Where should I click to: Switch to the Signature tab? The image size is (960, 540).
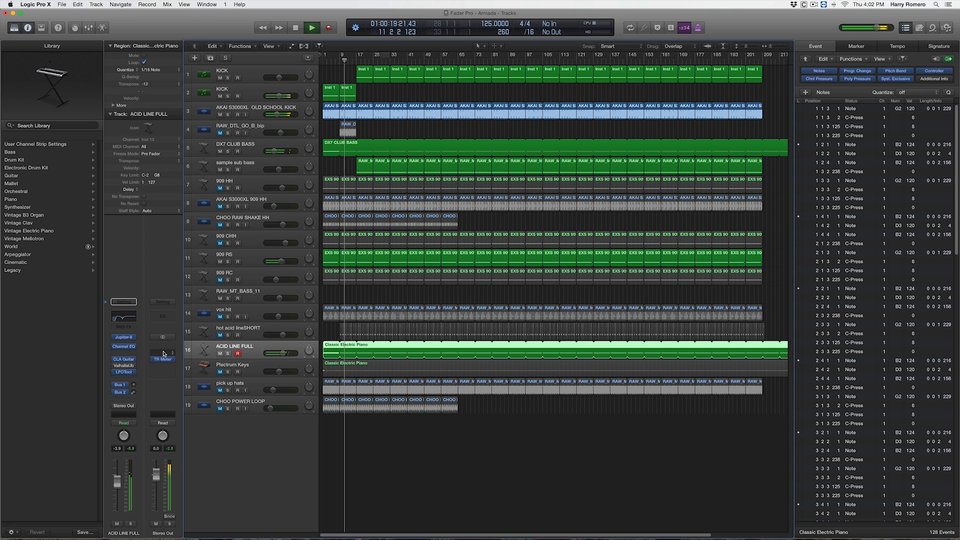(938, 46)
